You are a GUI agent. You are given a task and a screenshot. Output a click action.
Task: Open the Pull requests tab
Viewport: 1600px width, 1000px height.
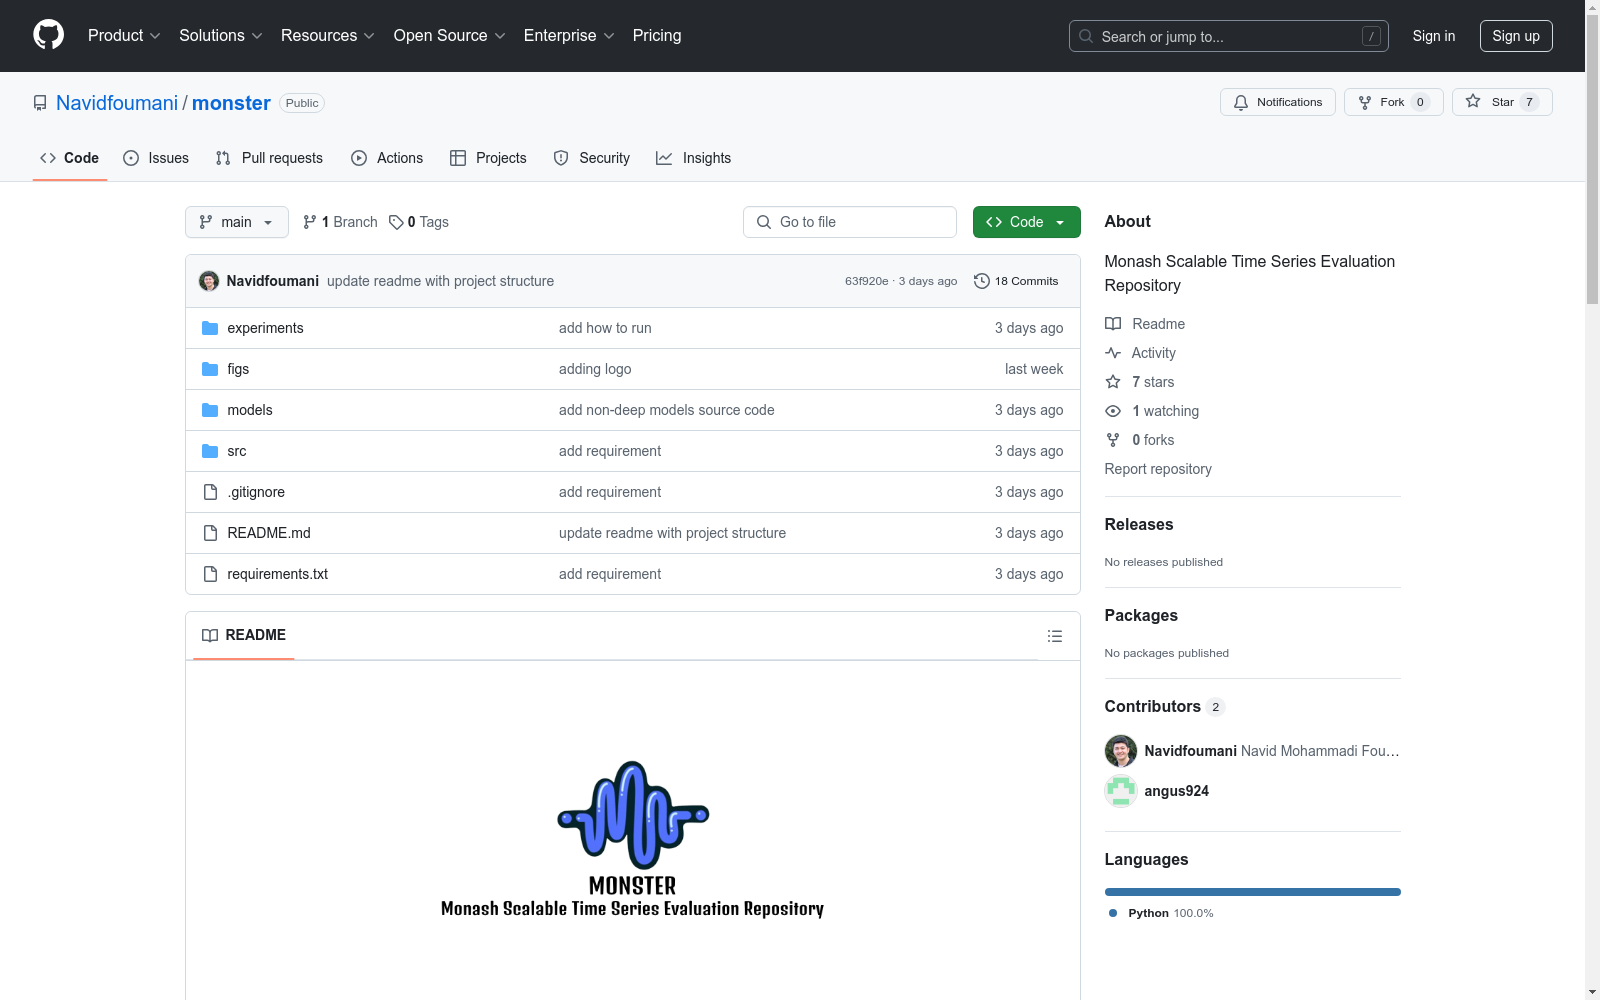pos(269,158)
